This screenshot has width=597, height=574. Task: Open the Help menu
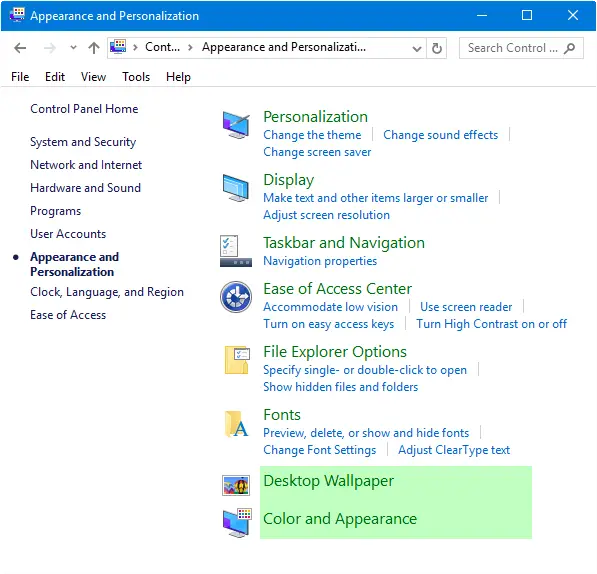[x=178, y=77]
